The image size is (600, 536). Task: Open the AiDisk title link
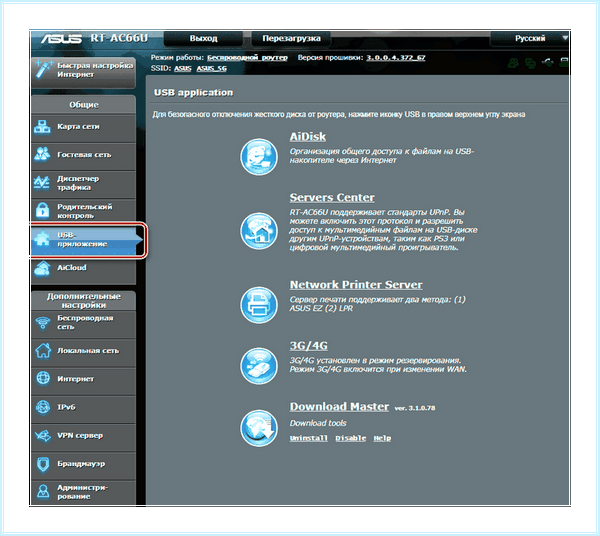point(308,137)
